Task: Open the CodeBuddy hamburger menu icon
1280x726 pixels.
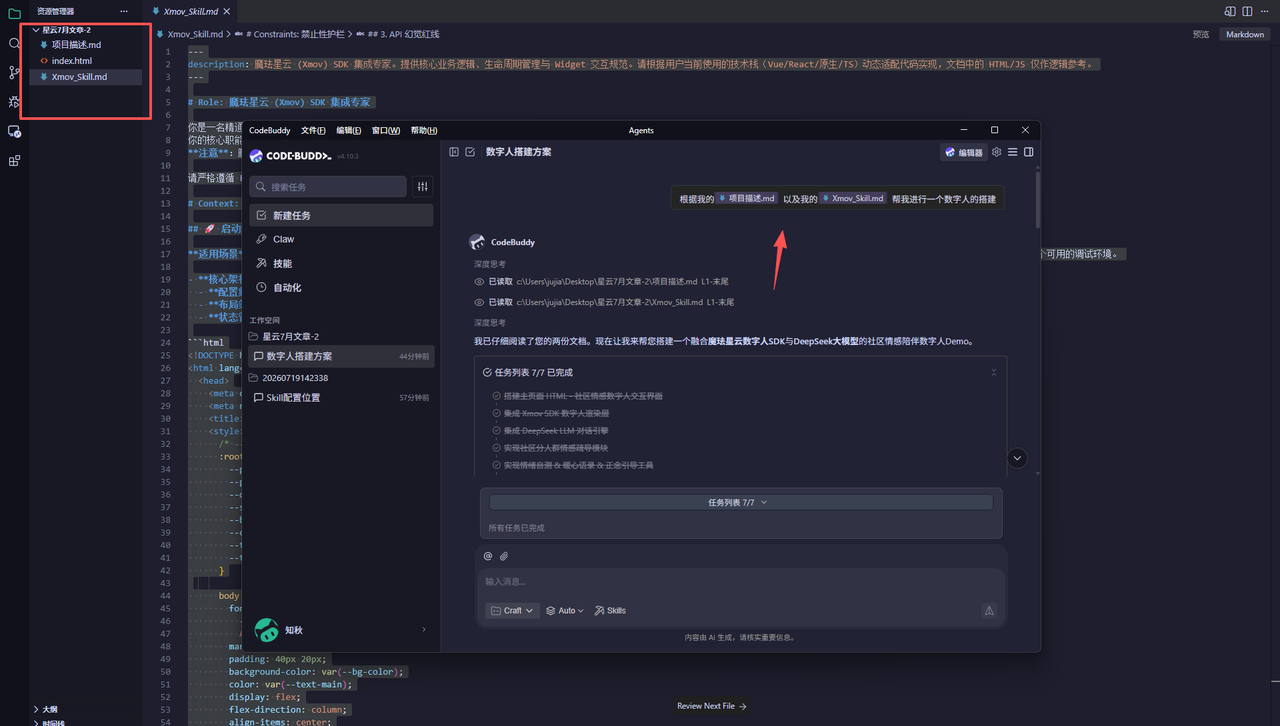Action: (x=1012, y=152)
